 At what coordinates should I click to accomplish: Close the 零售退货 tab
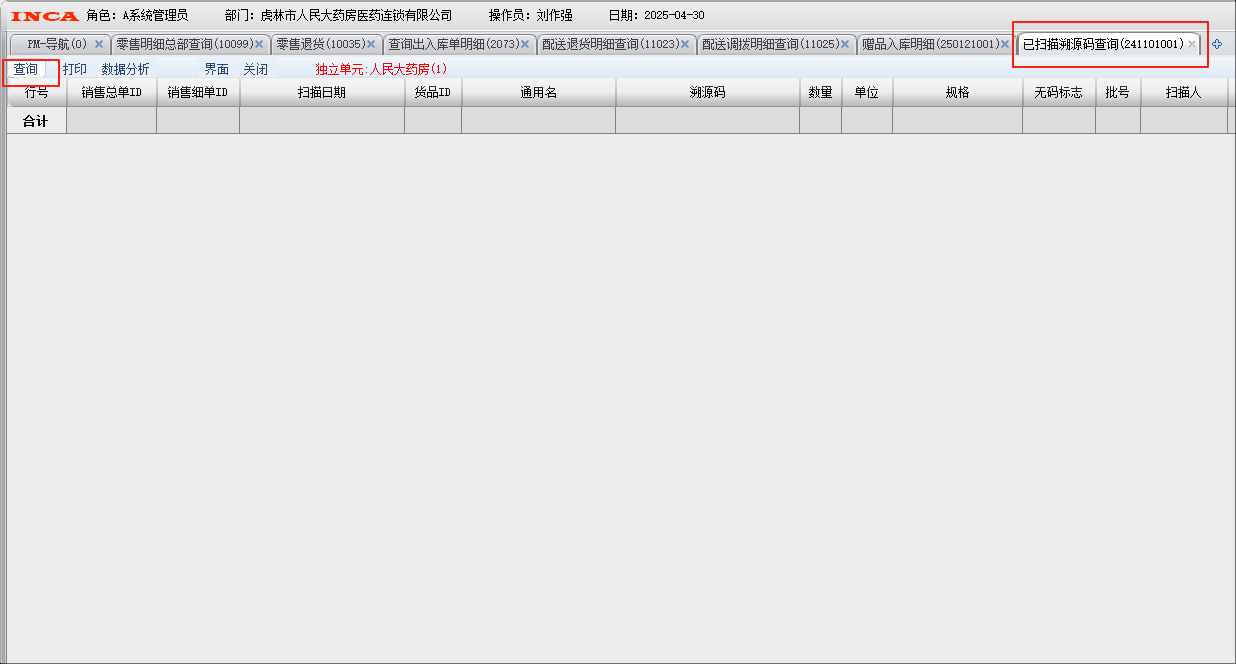pos(371,44)
